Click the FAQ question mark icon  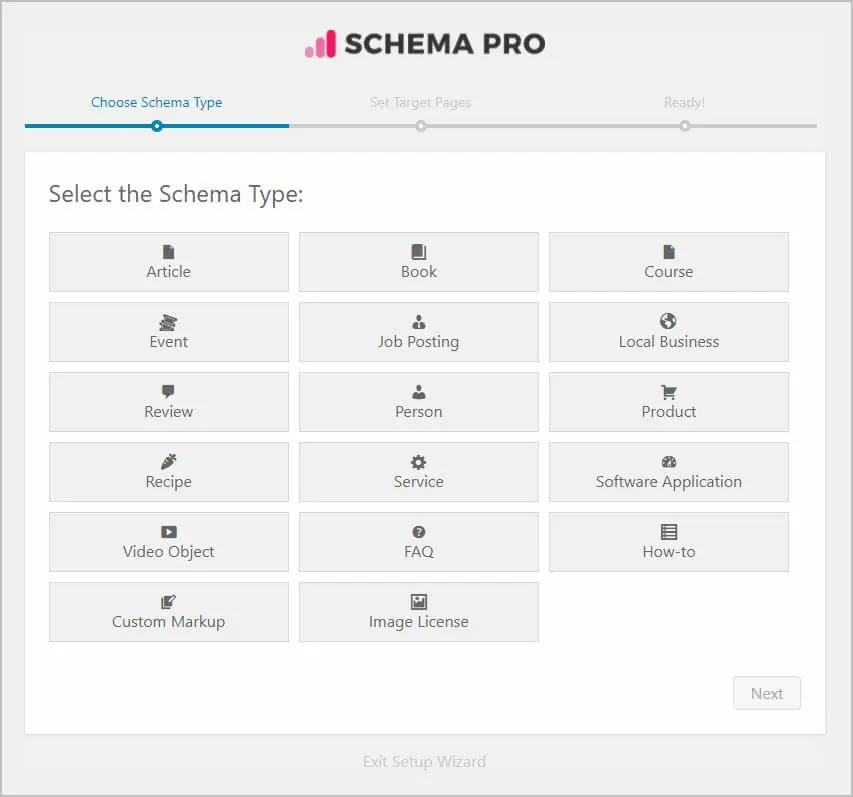(418, 532)
